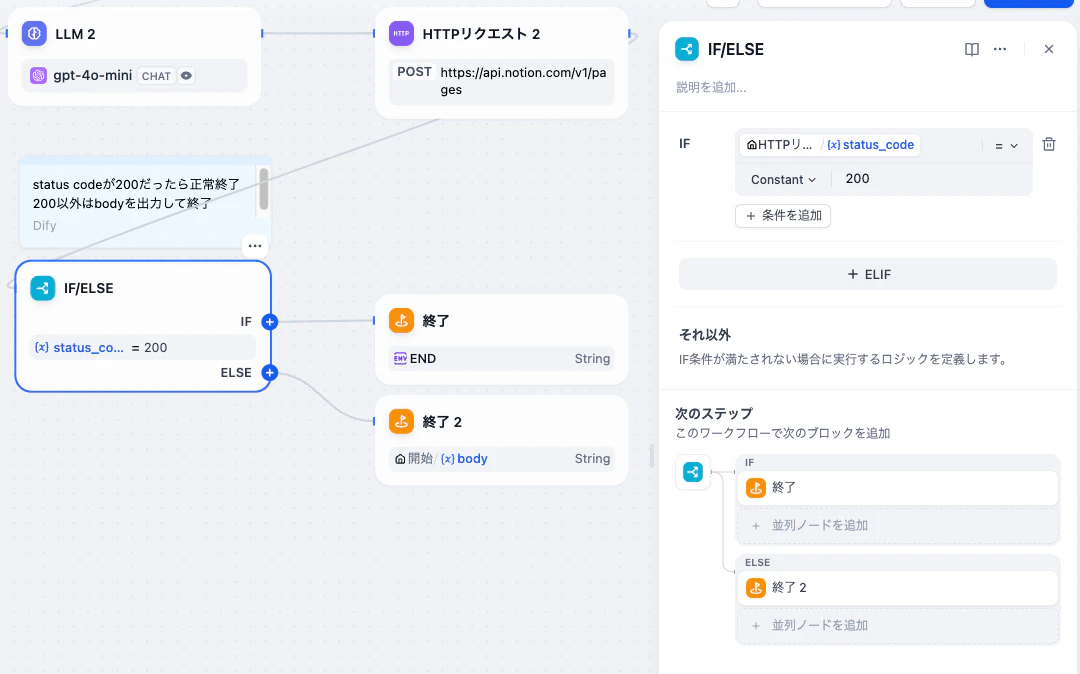1080x674 pixels.
Task: Click the orange icon of canvas node 終了 2
Action: pyautogui.click(x=402, y=421)
